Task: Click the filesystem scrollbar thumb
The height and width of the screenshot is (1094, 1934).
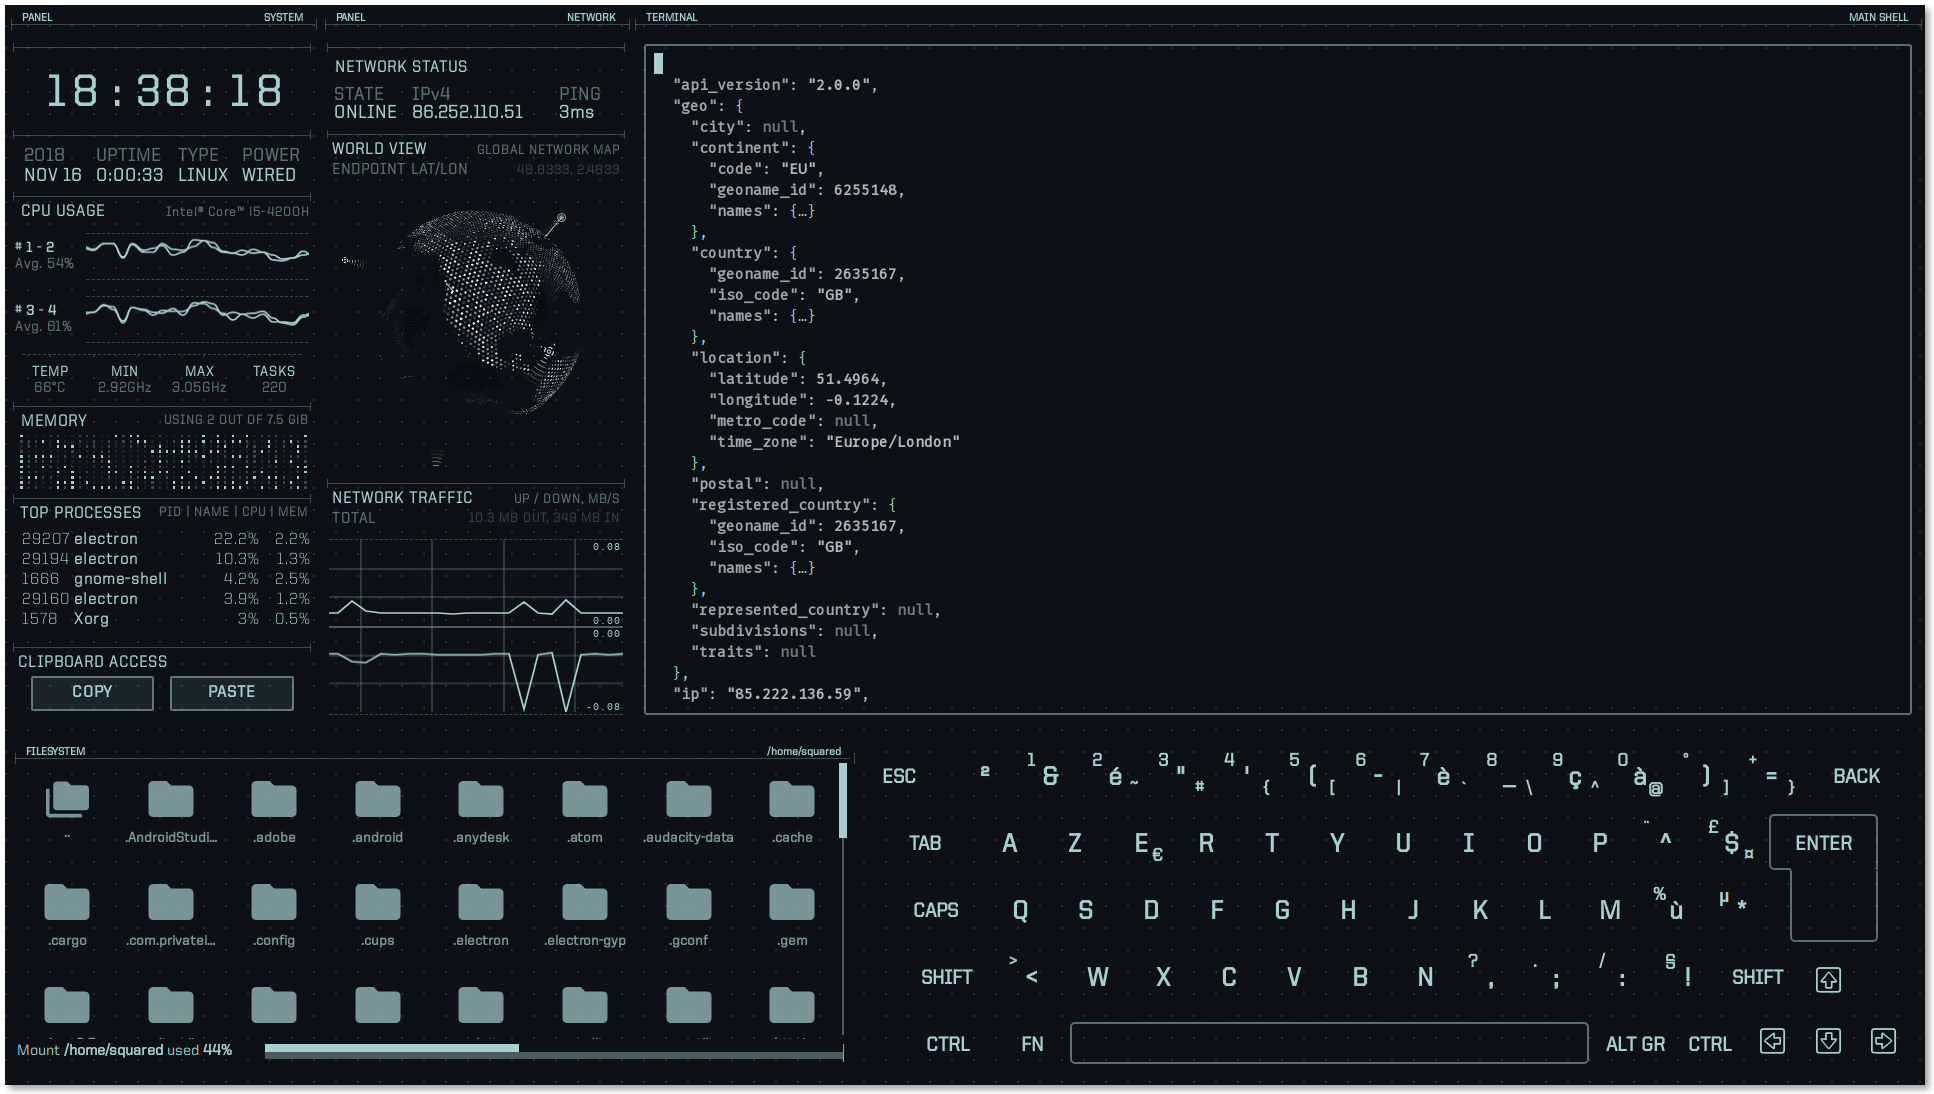Action: point(843,800)
